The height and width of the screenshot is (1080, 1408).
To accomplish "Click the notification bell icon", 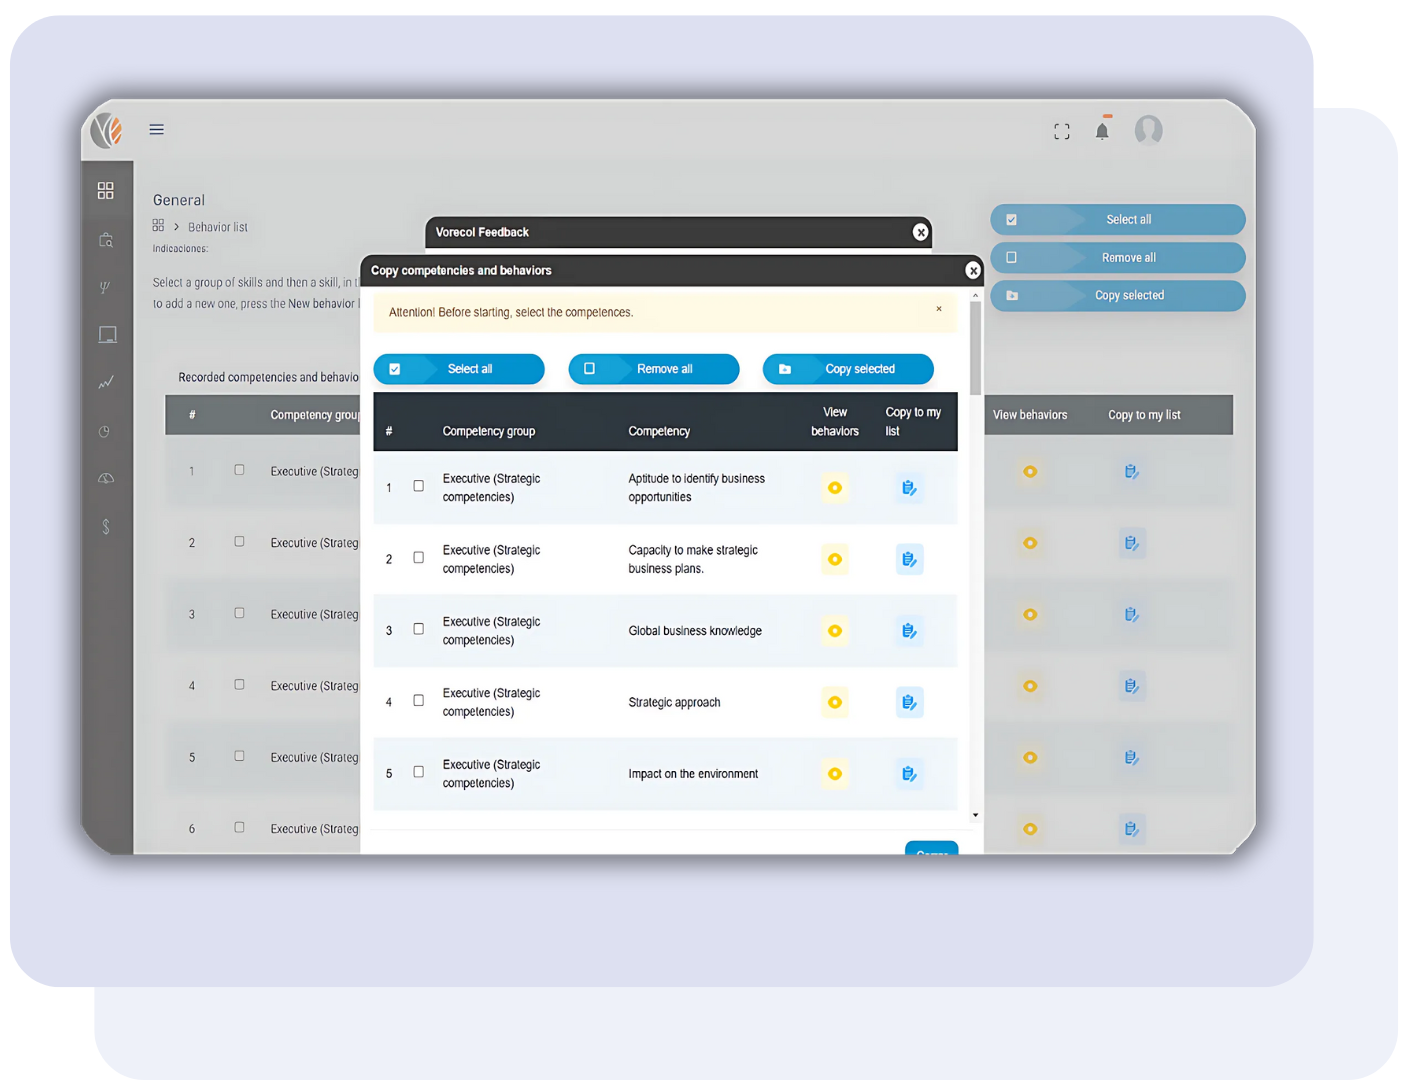I will click(1102, 131).
